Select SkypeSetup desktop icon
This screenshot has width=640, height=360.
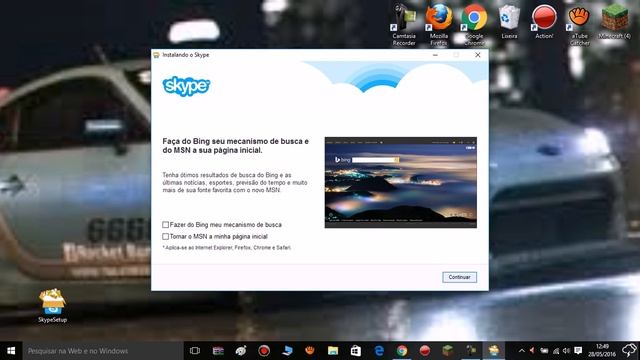click(x=52, y=306)
